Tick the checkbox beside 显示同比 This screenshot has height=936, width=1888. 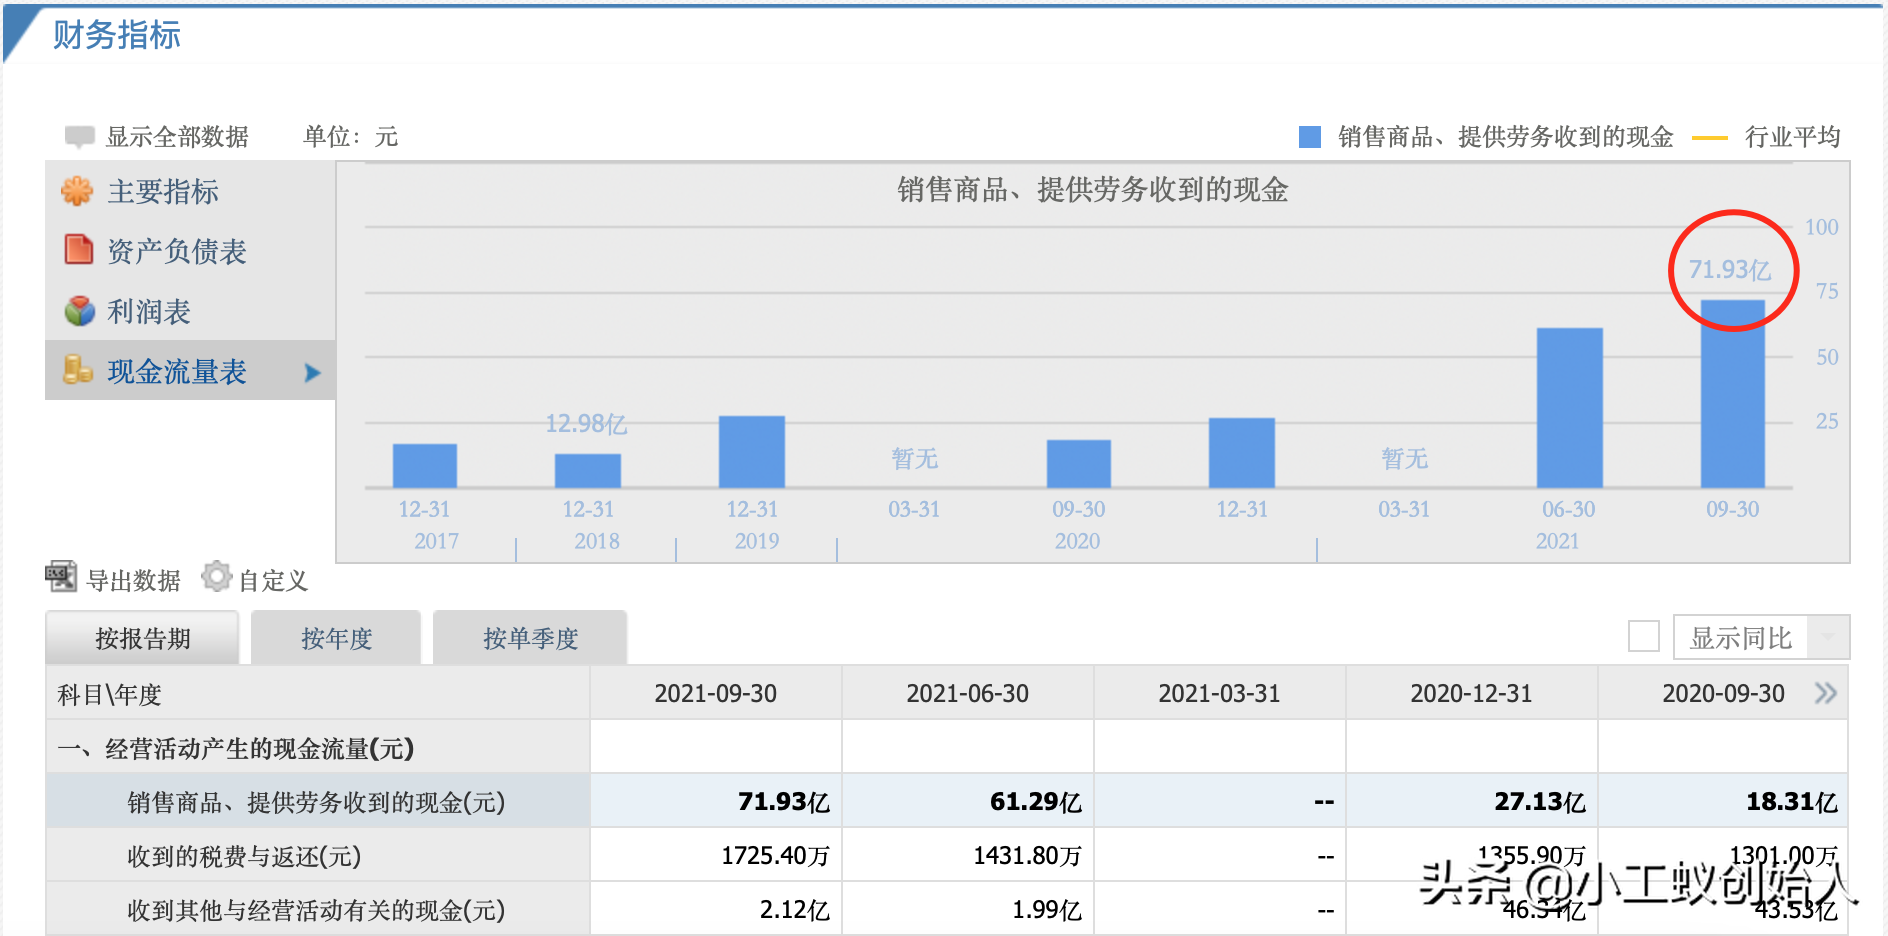1644,636
